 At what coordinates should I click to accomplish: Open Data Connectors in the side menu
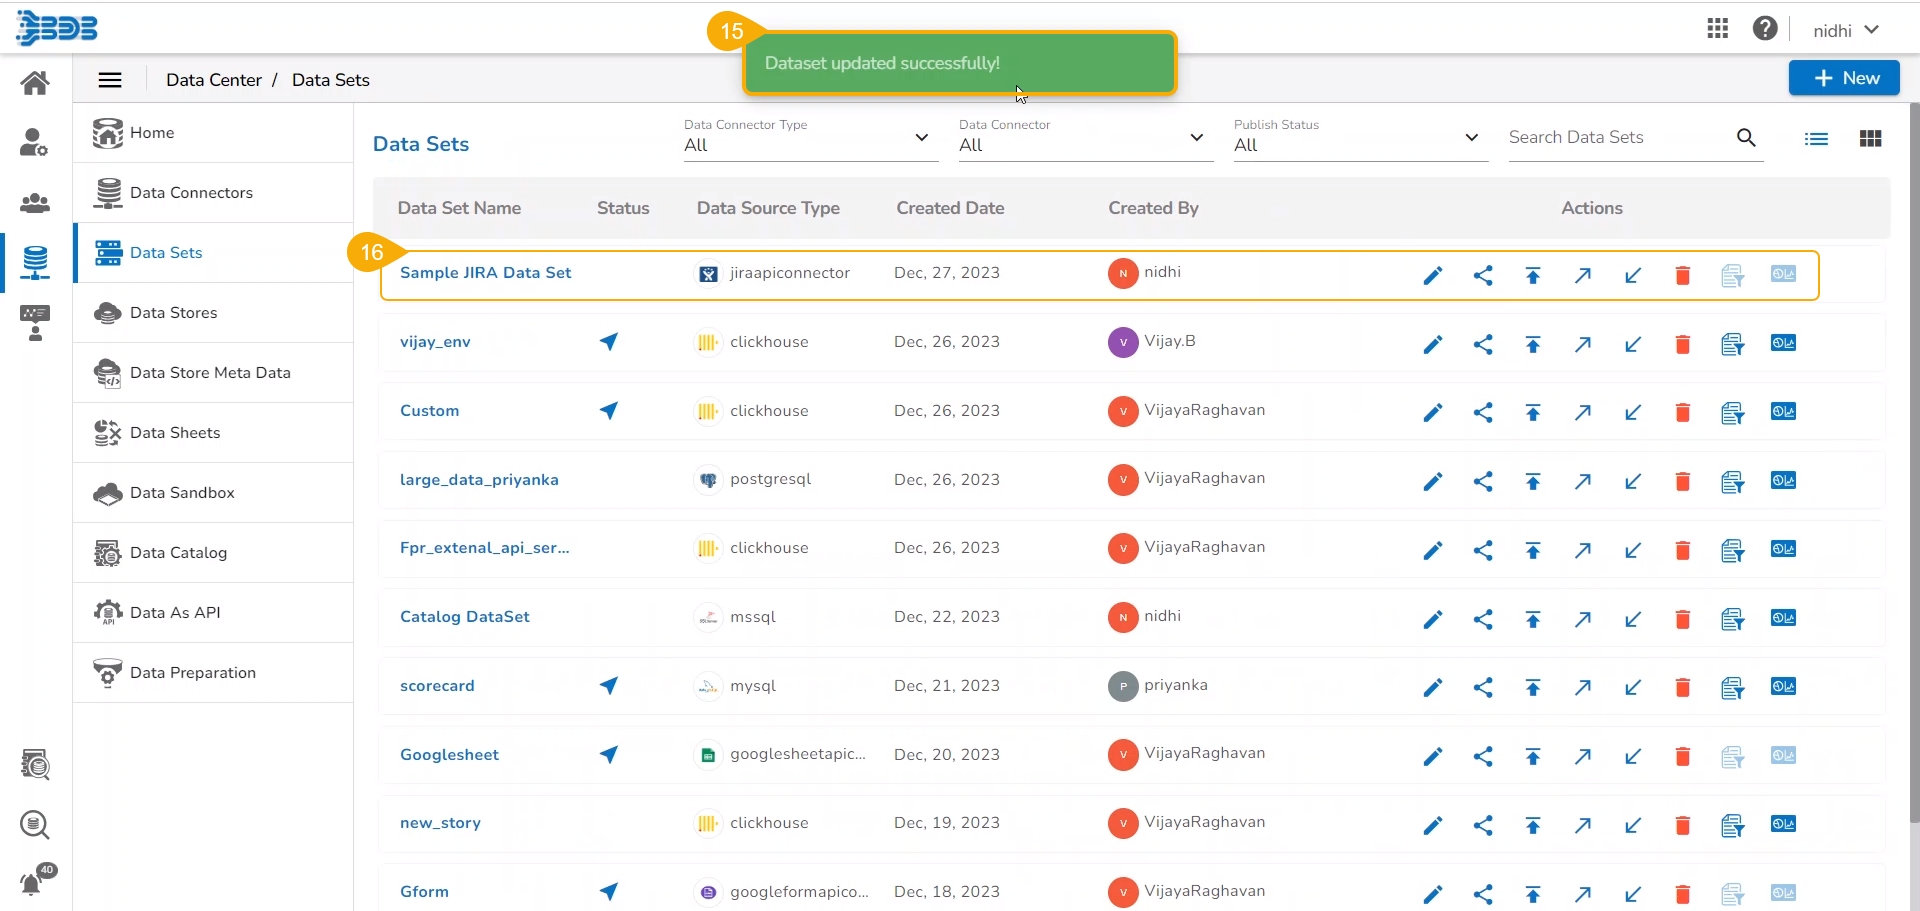point(191,193)
